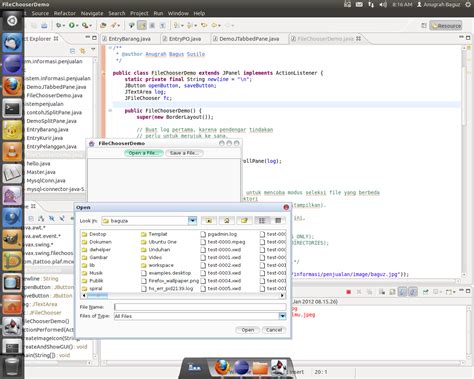Open Terminal from the Ubuntu launcher

[x=12, y=108]
